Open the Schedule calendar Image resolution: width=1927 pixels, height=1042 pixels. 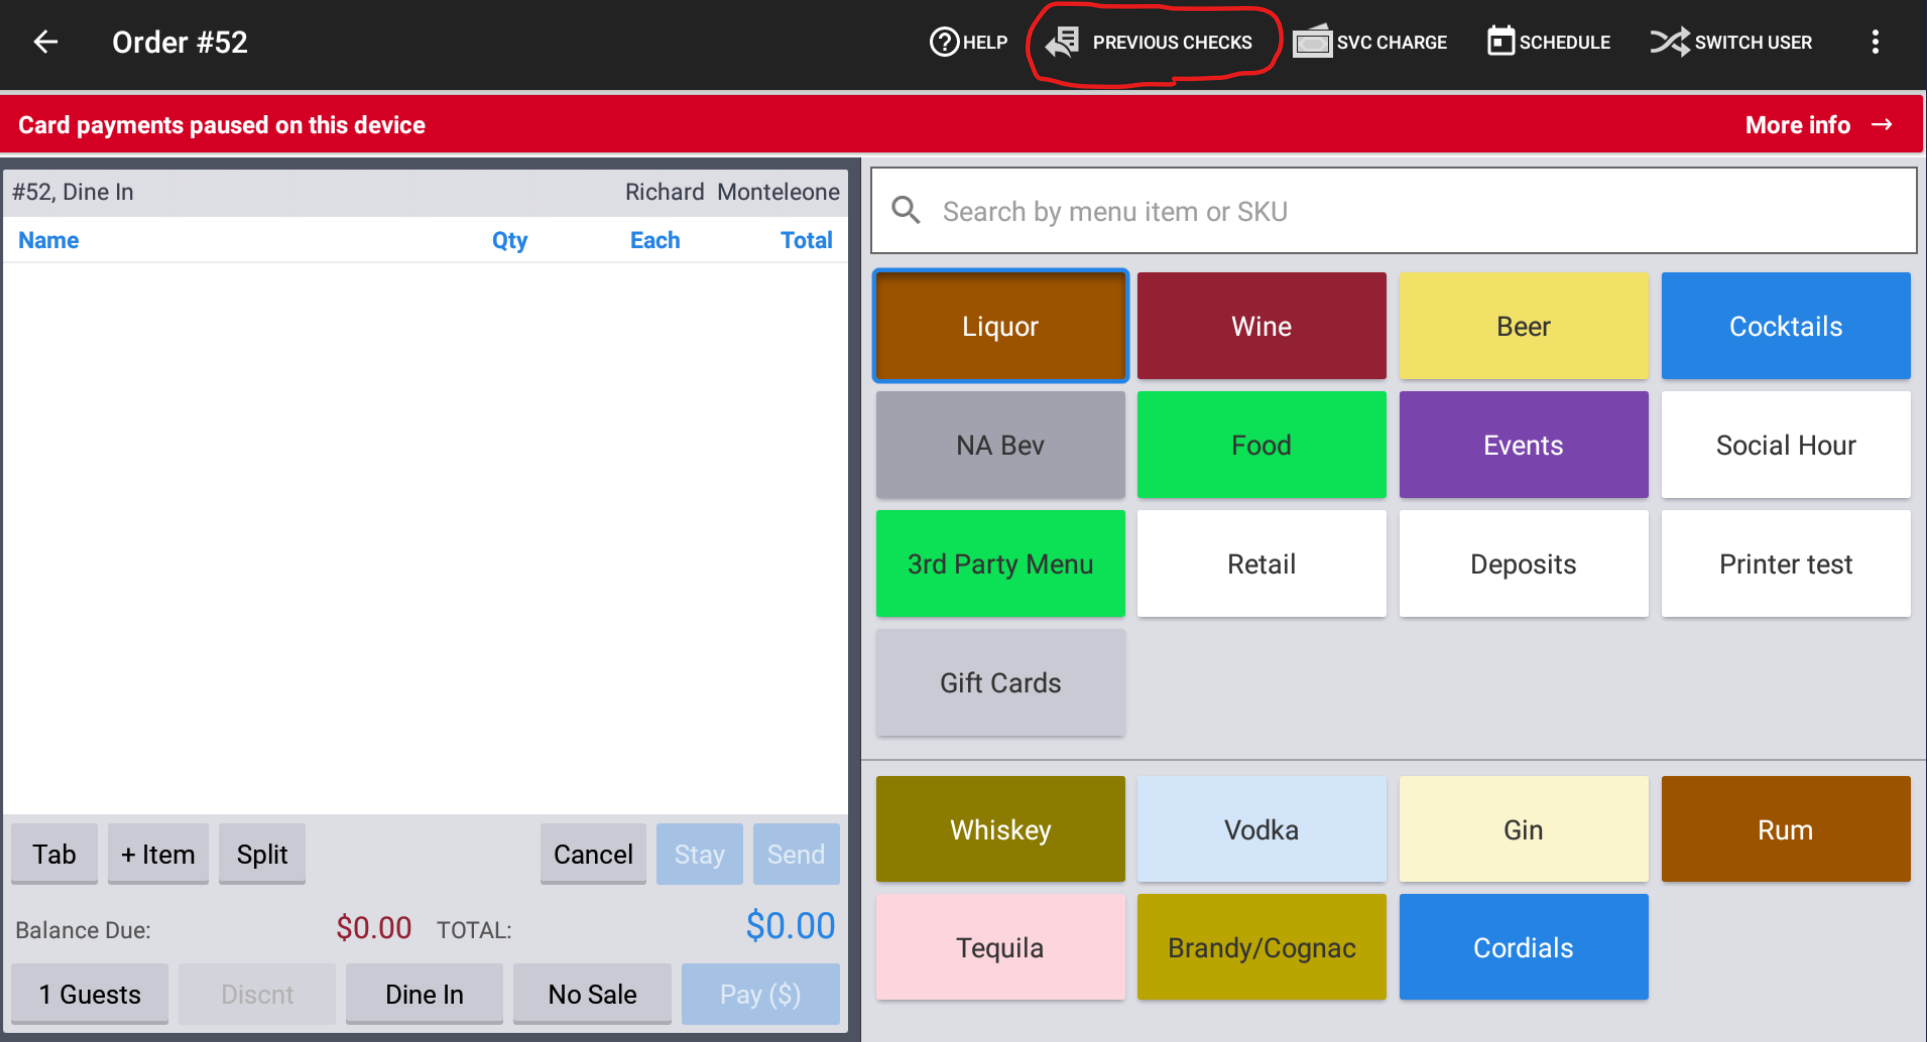[1548, 42]
